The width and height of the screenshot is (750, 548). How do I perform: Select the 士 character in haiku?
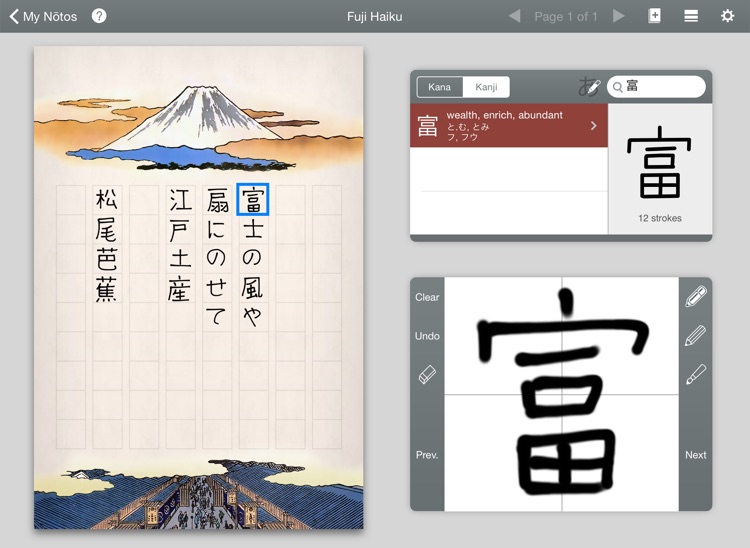253,229
